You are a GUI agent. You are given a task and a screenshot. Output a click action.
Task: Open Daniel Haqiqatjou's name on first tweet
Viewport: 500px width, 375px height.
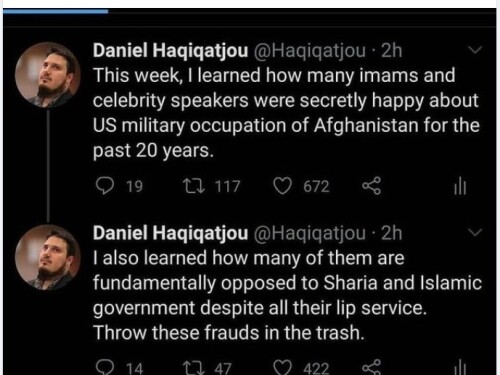pyautogui.click(x=171, y=51)
